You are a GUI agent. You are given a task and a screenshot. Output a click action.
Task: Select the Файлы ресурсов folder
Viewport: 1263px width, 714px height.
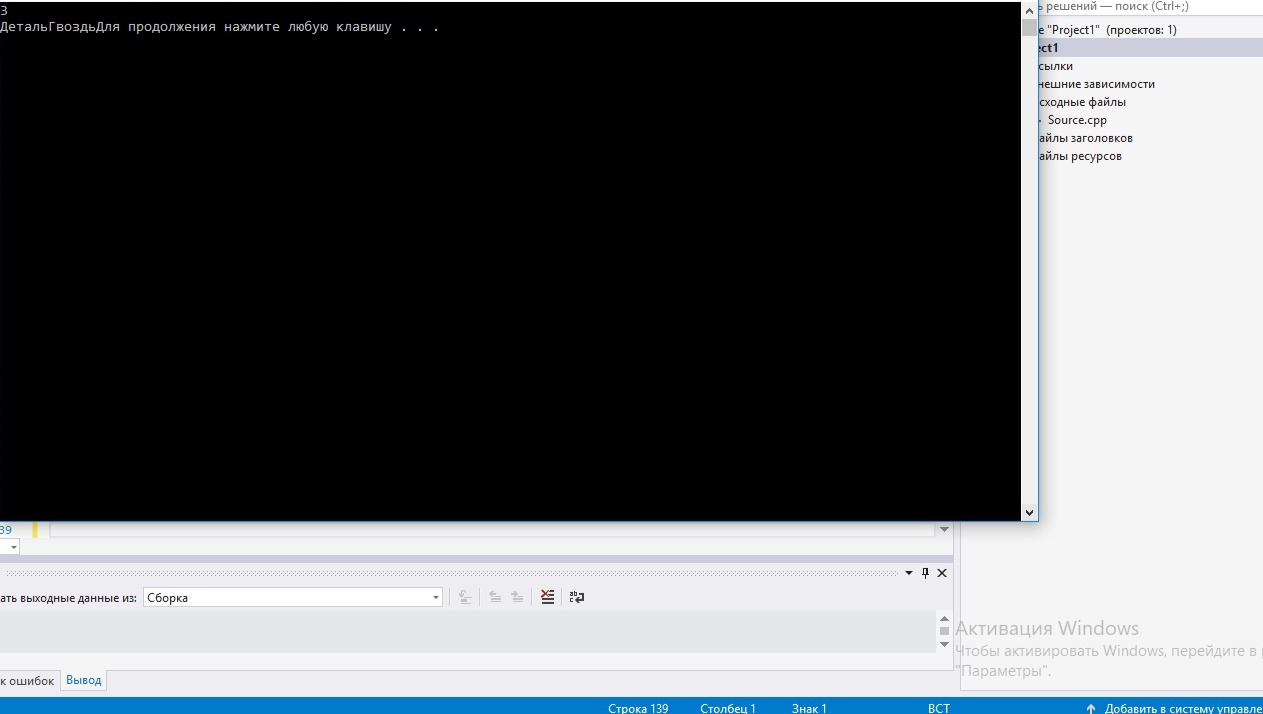tap(1079, 156)
